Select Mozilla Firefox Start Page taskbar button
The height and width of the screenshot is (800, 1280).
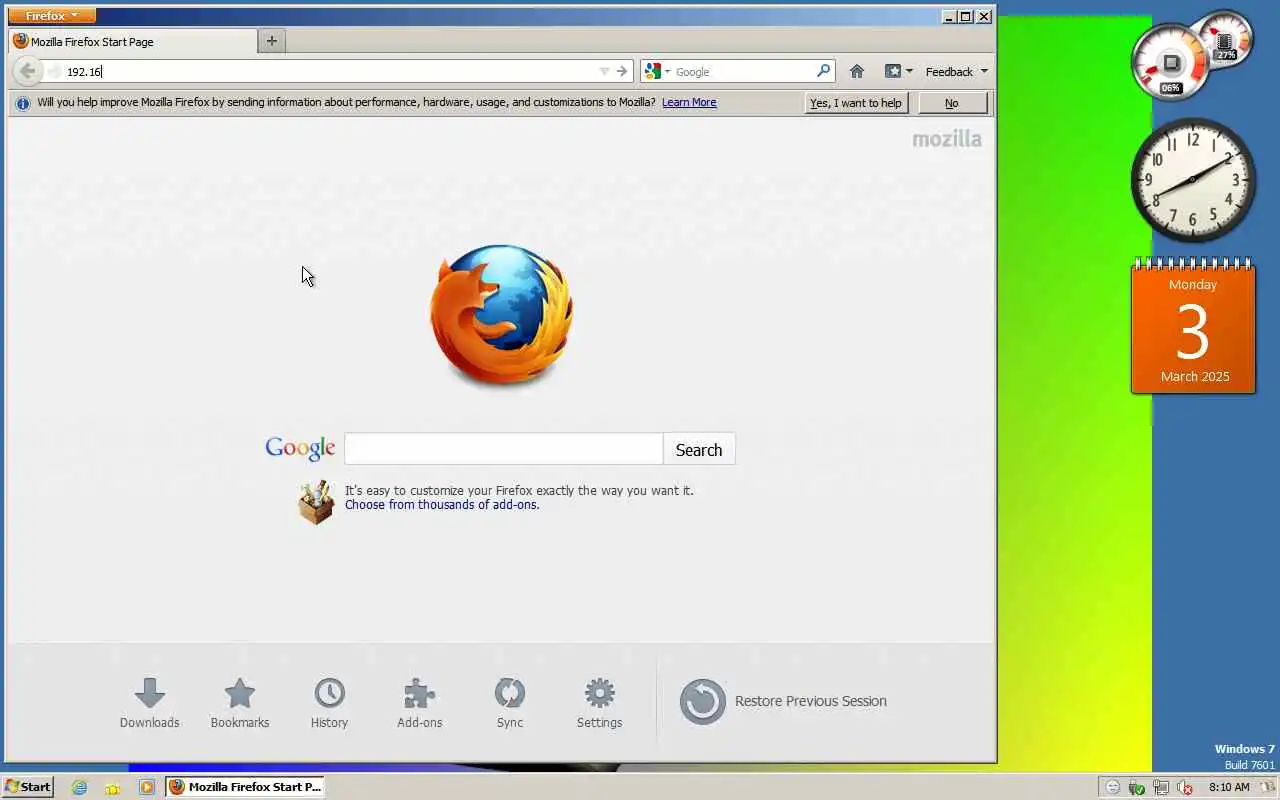(246, 787)
